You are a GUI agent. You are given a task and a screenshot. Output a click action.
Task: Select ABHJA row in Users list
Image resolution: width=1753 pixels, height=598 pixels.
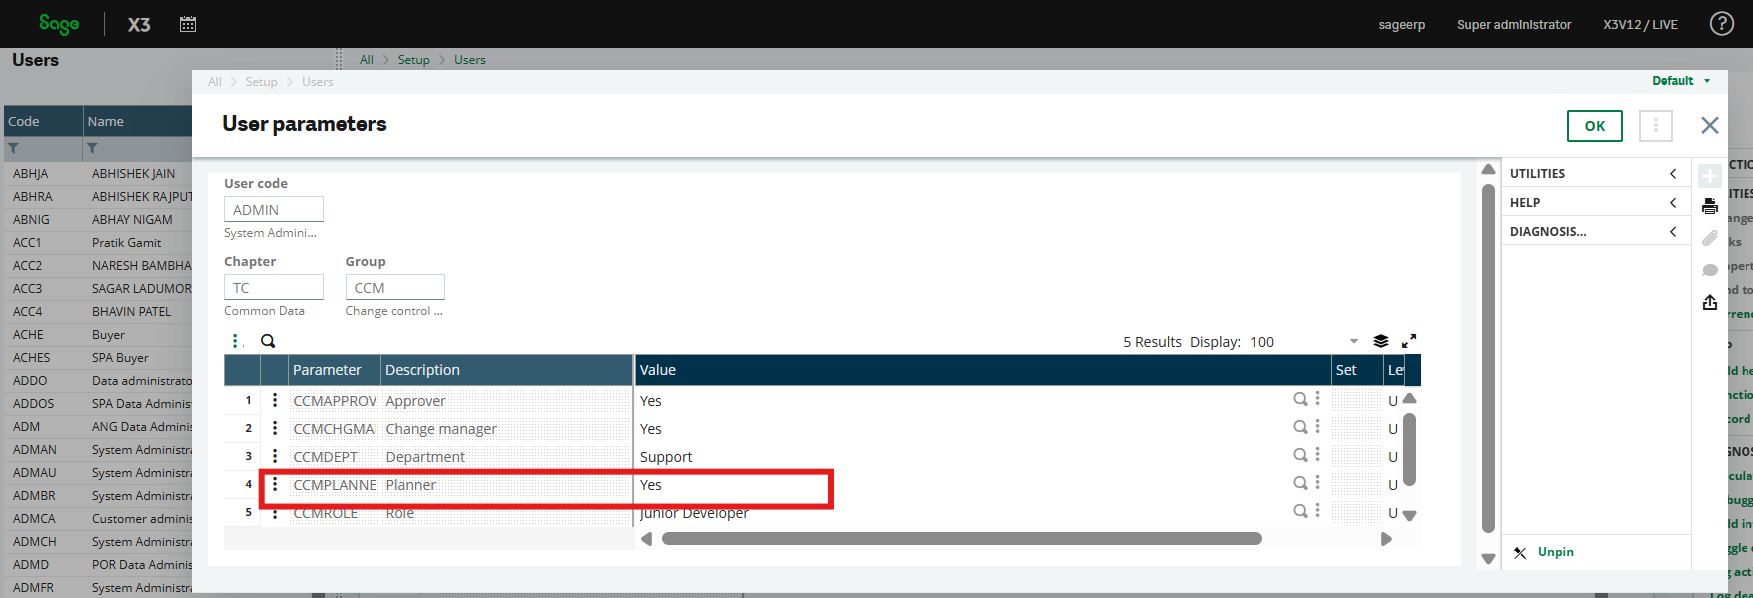point(98,174)
